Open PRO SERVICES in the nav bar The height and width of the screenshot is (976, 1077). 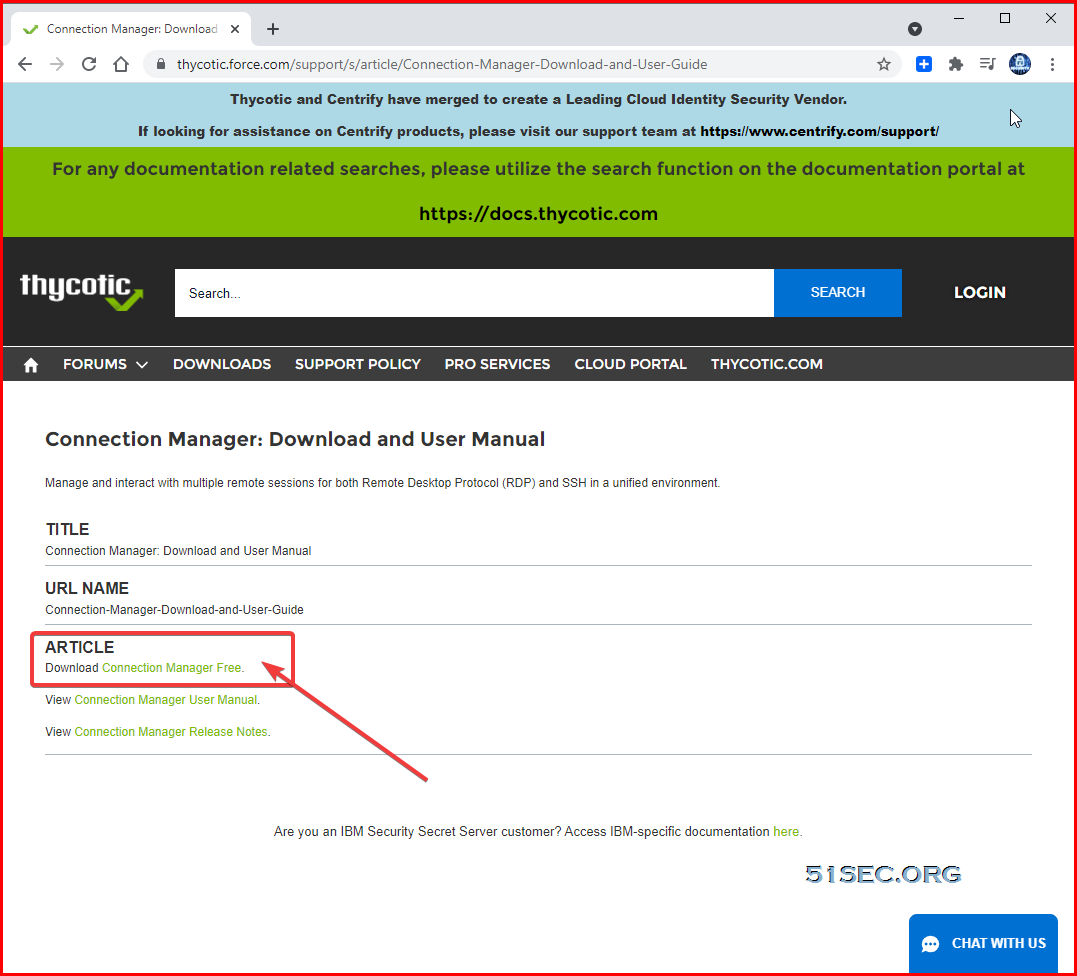[497, 365]
